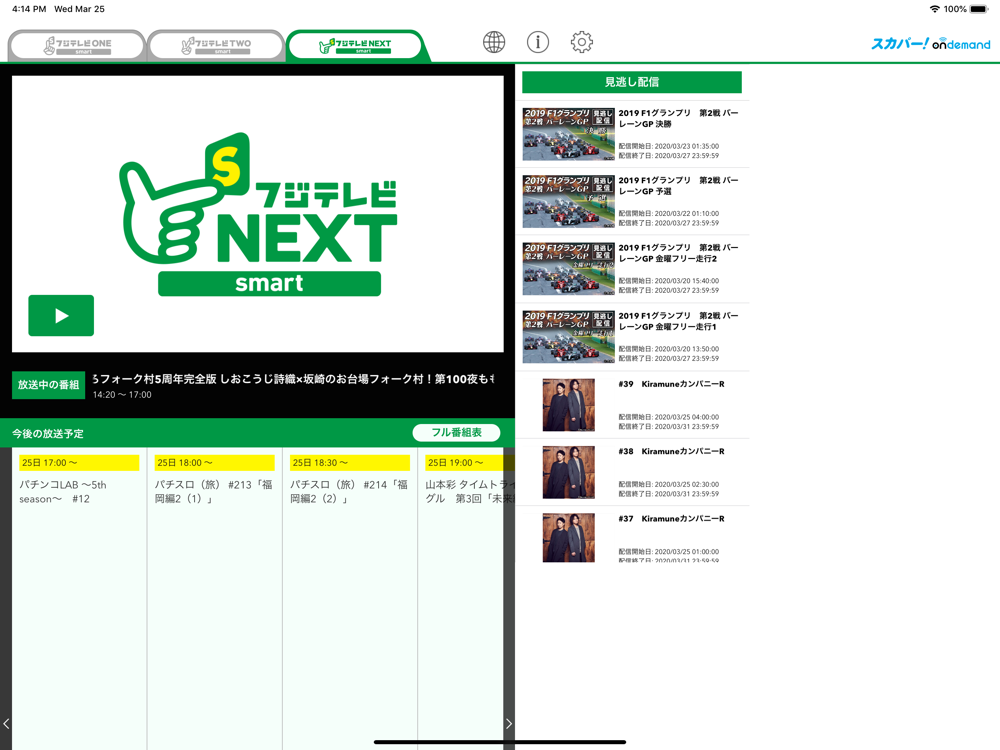The image size is (1000, 750).
Task: Open thumbnail for #39 Kiramuneカンパニー
Action: click(x=569, y=405)
